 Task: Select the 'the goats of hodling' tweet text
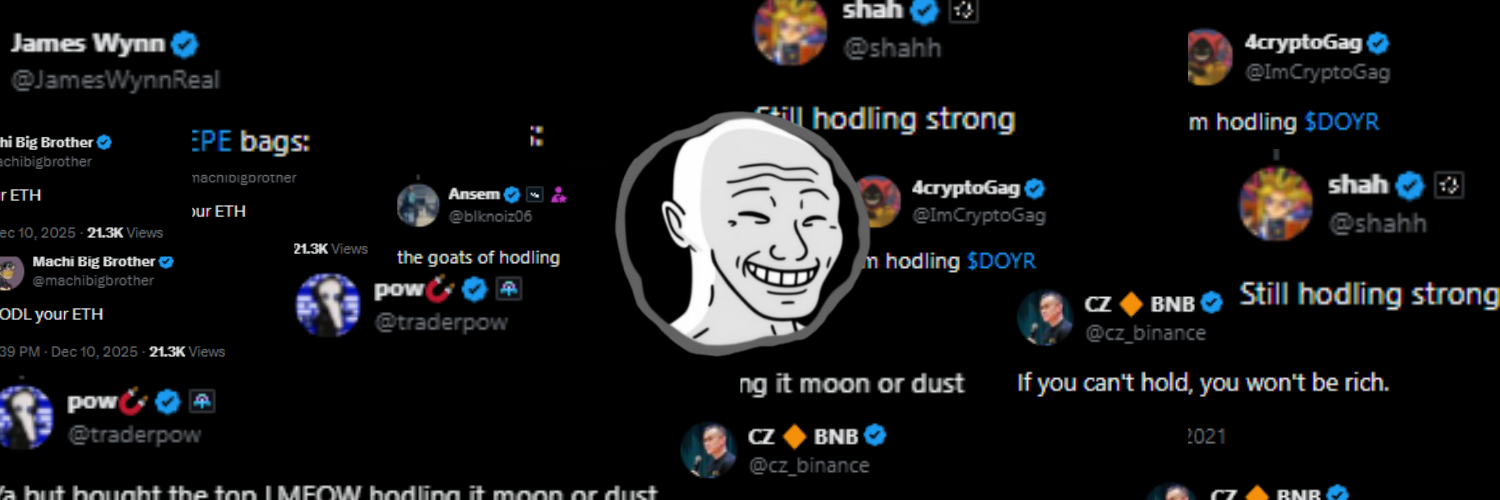pyautogui.click(x=478, y=258)
